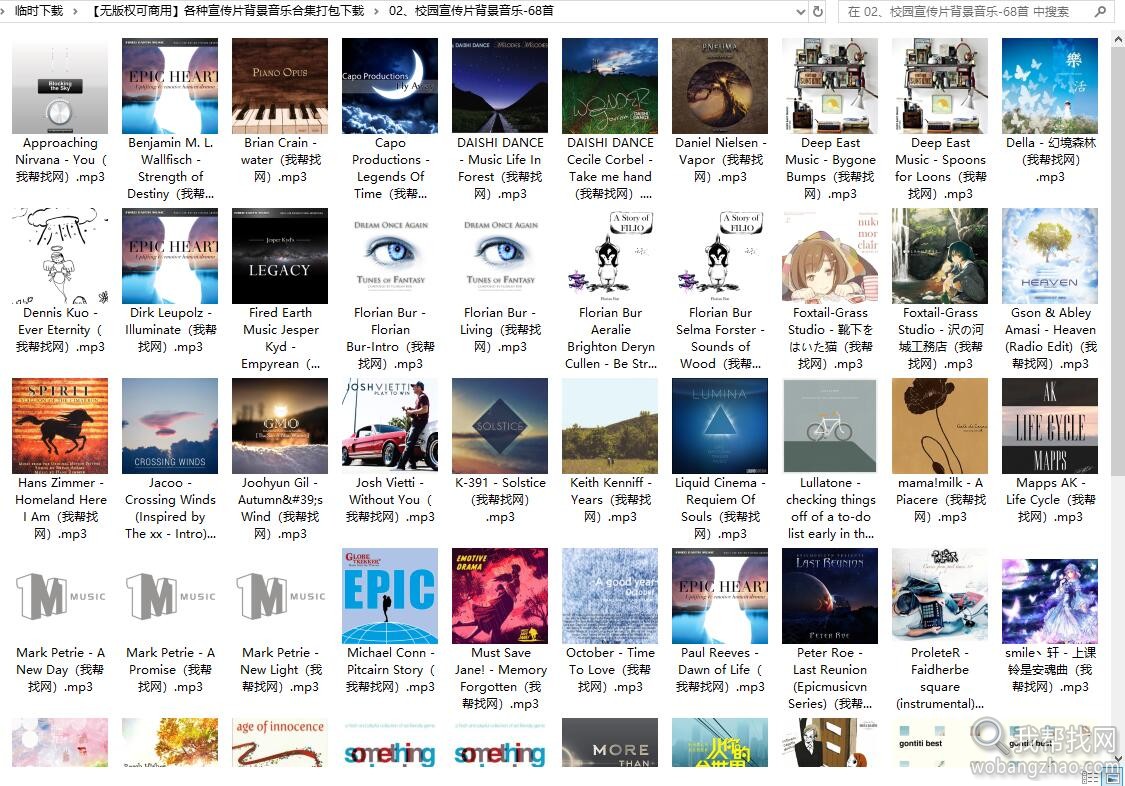Select the Approaching Nirvana - You thumbnail

click(60, 86)
